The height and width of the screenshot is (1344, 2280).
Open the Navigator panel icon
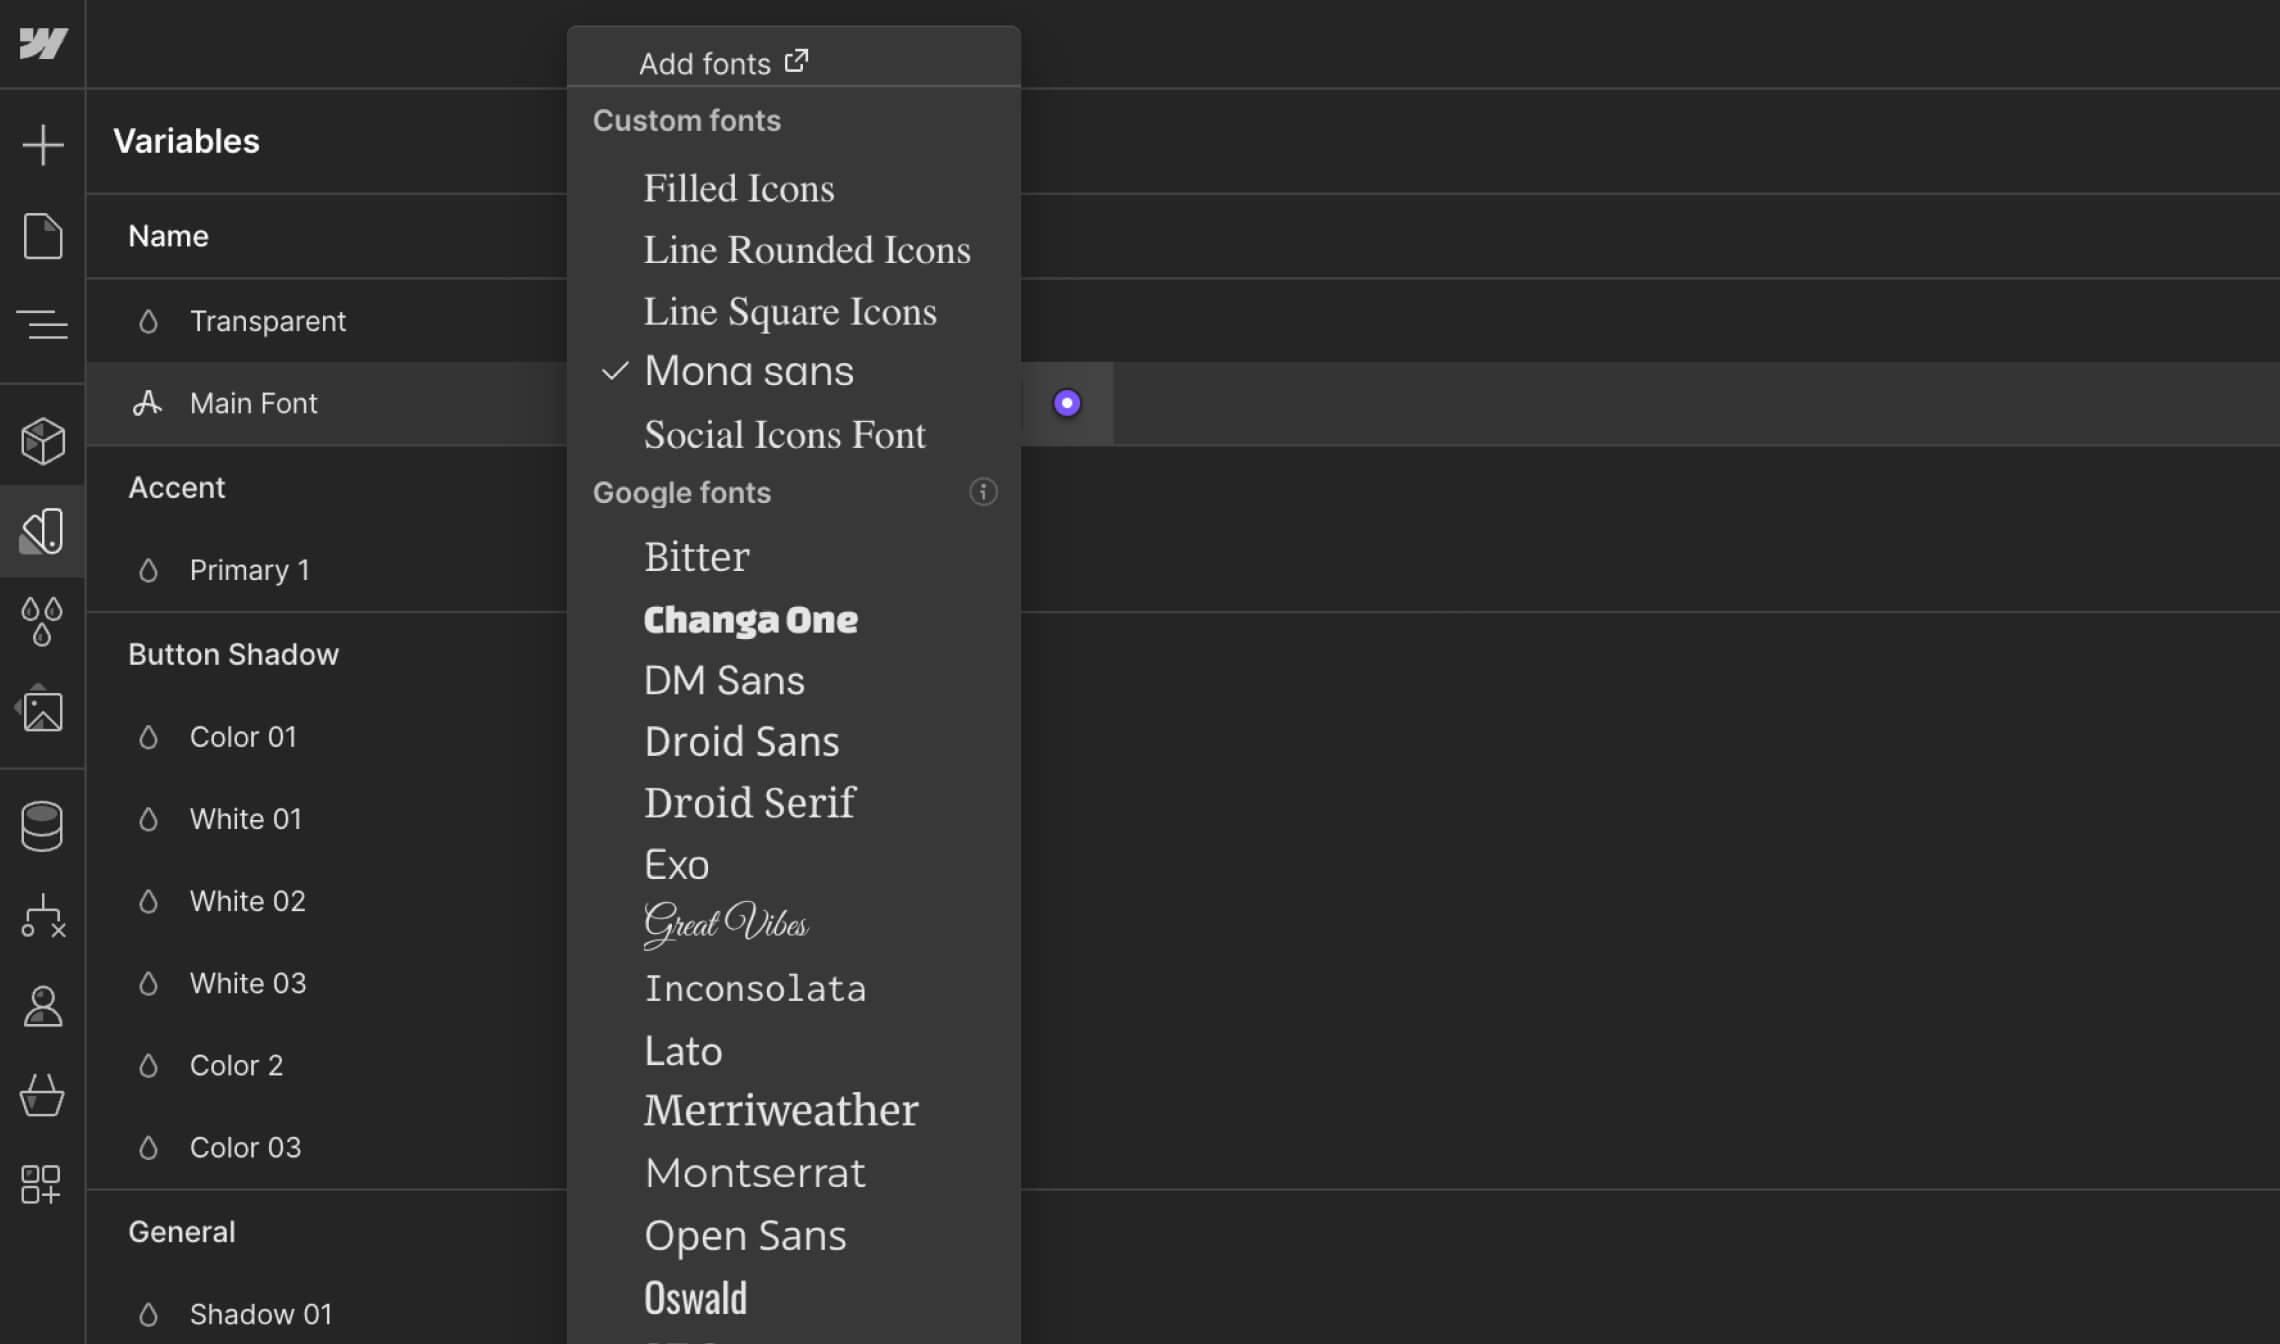pyautogui.click(x=43, y=324)
